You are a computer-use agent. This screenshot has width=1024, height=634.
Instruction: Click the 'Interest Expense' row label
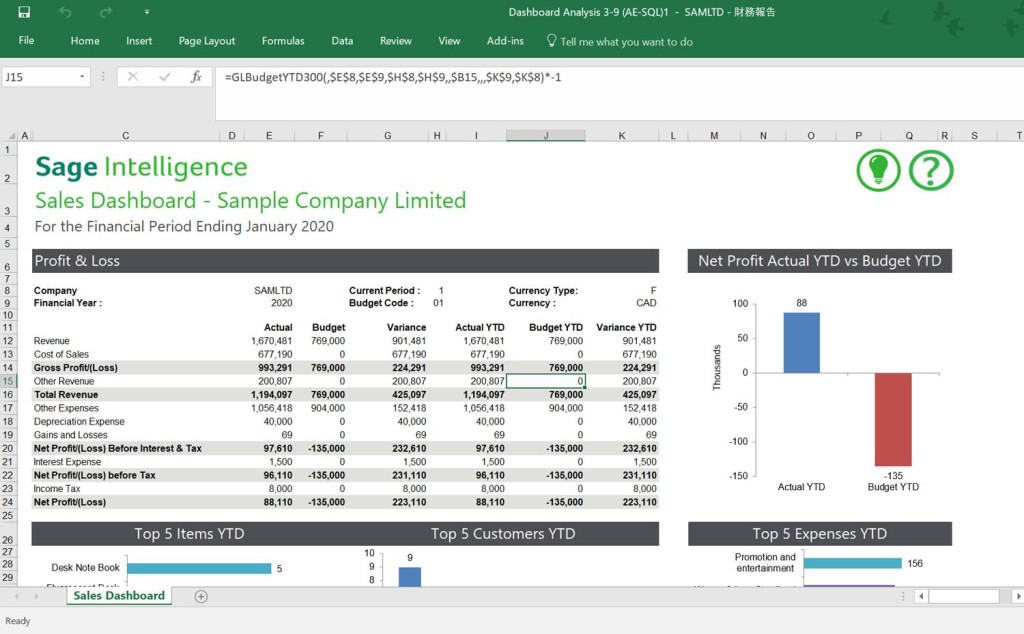click(x=67, y=462)
